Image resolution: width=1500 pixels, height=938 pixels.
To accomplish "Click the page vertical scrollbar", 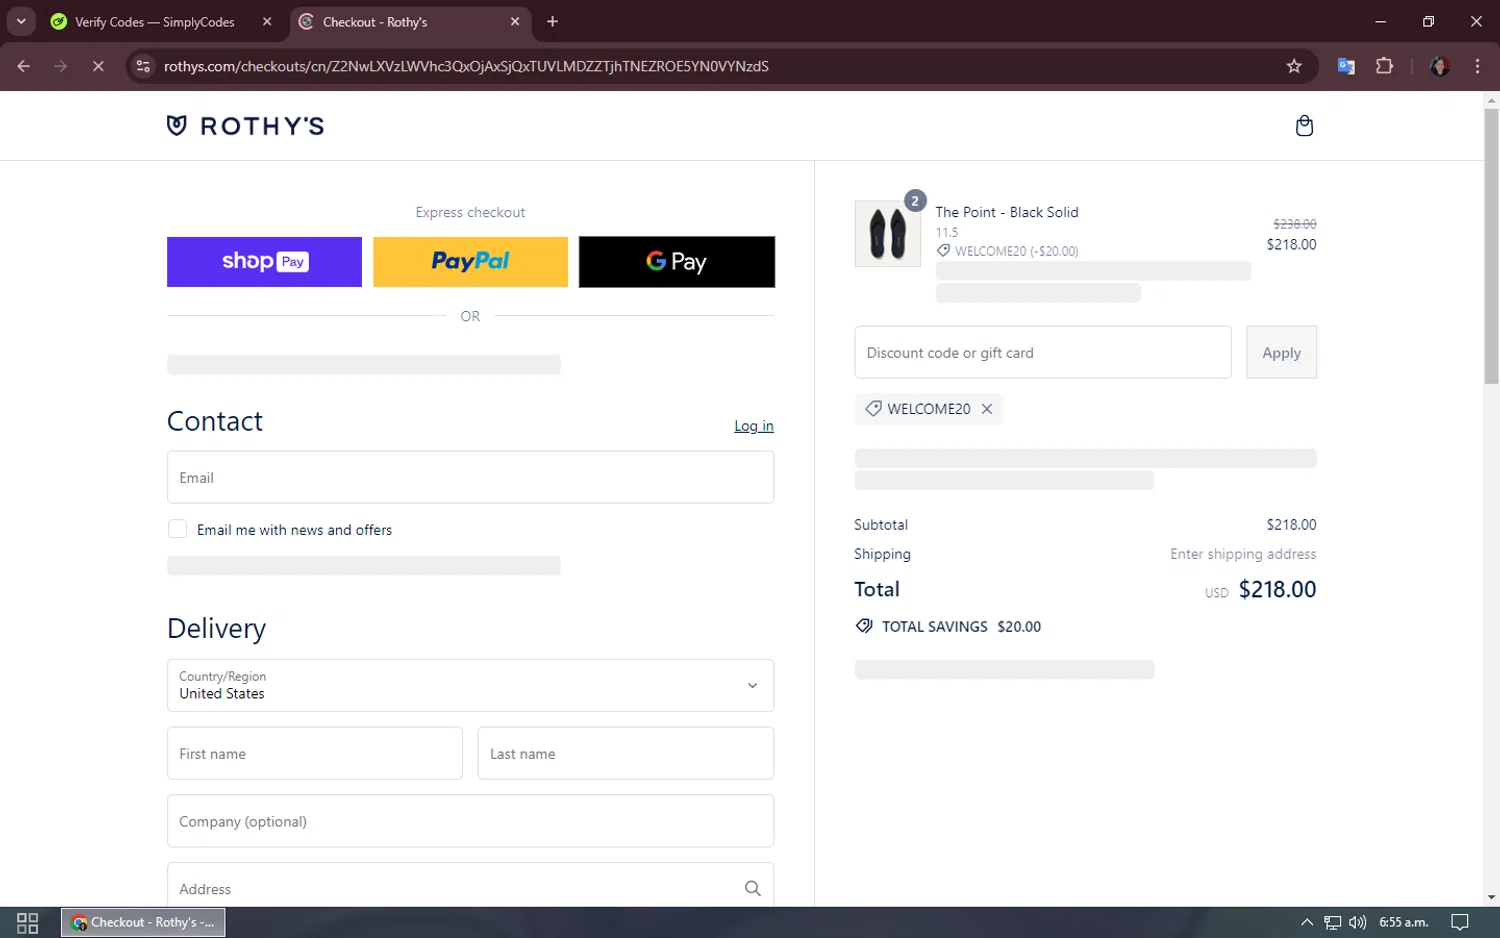I will pyautogui.click(x=1491, y=246).
